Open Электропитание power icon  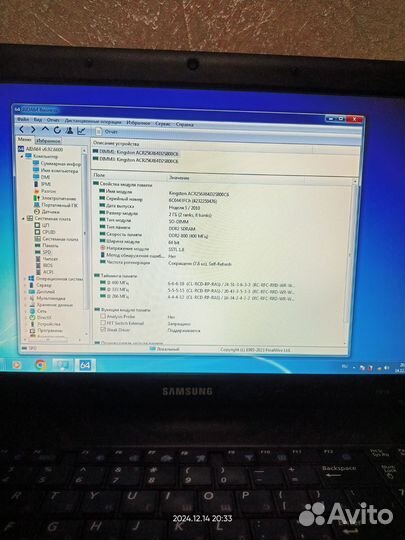pos(37,198)
